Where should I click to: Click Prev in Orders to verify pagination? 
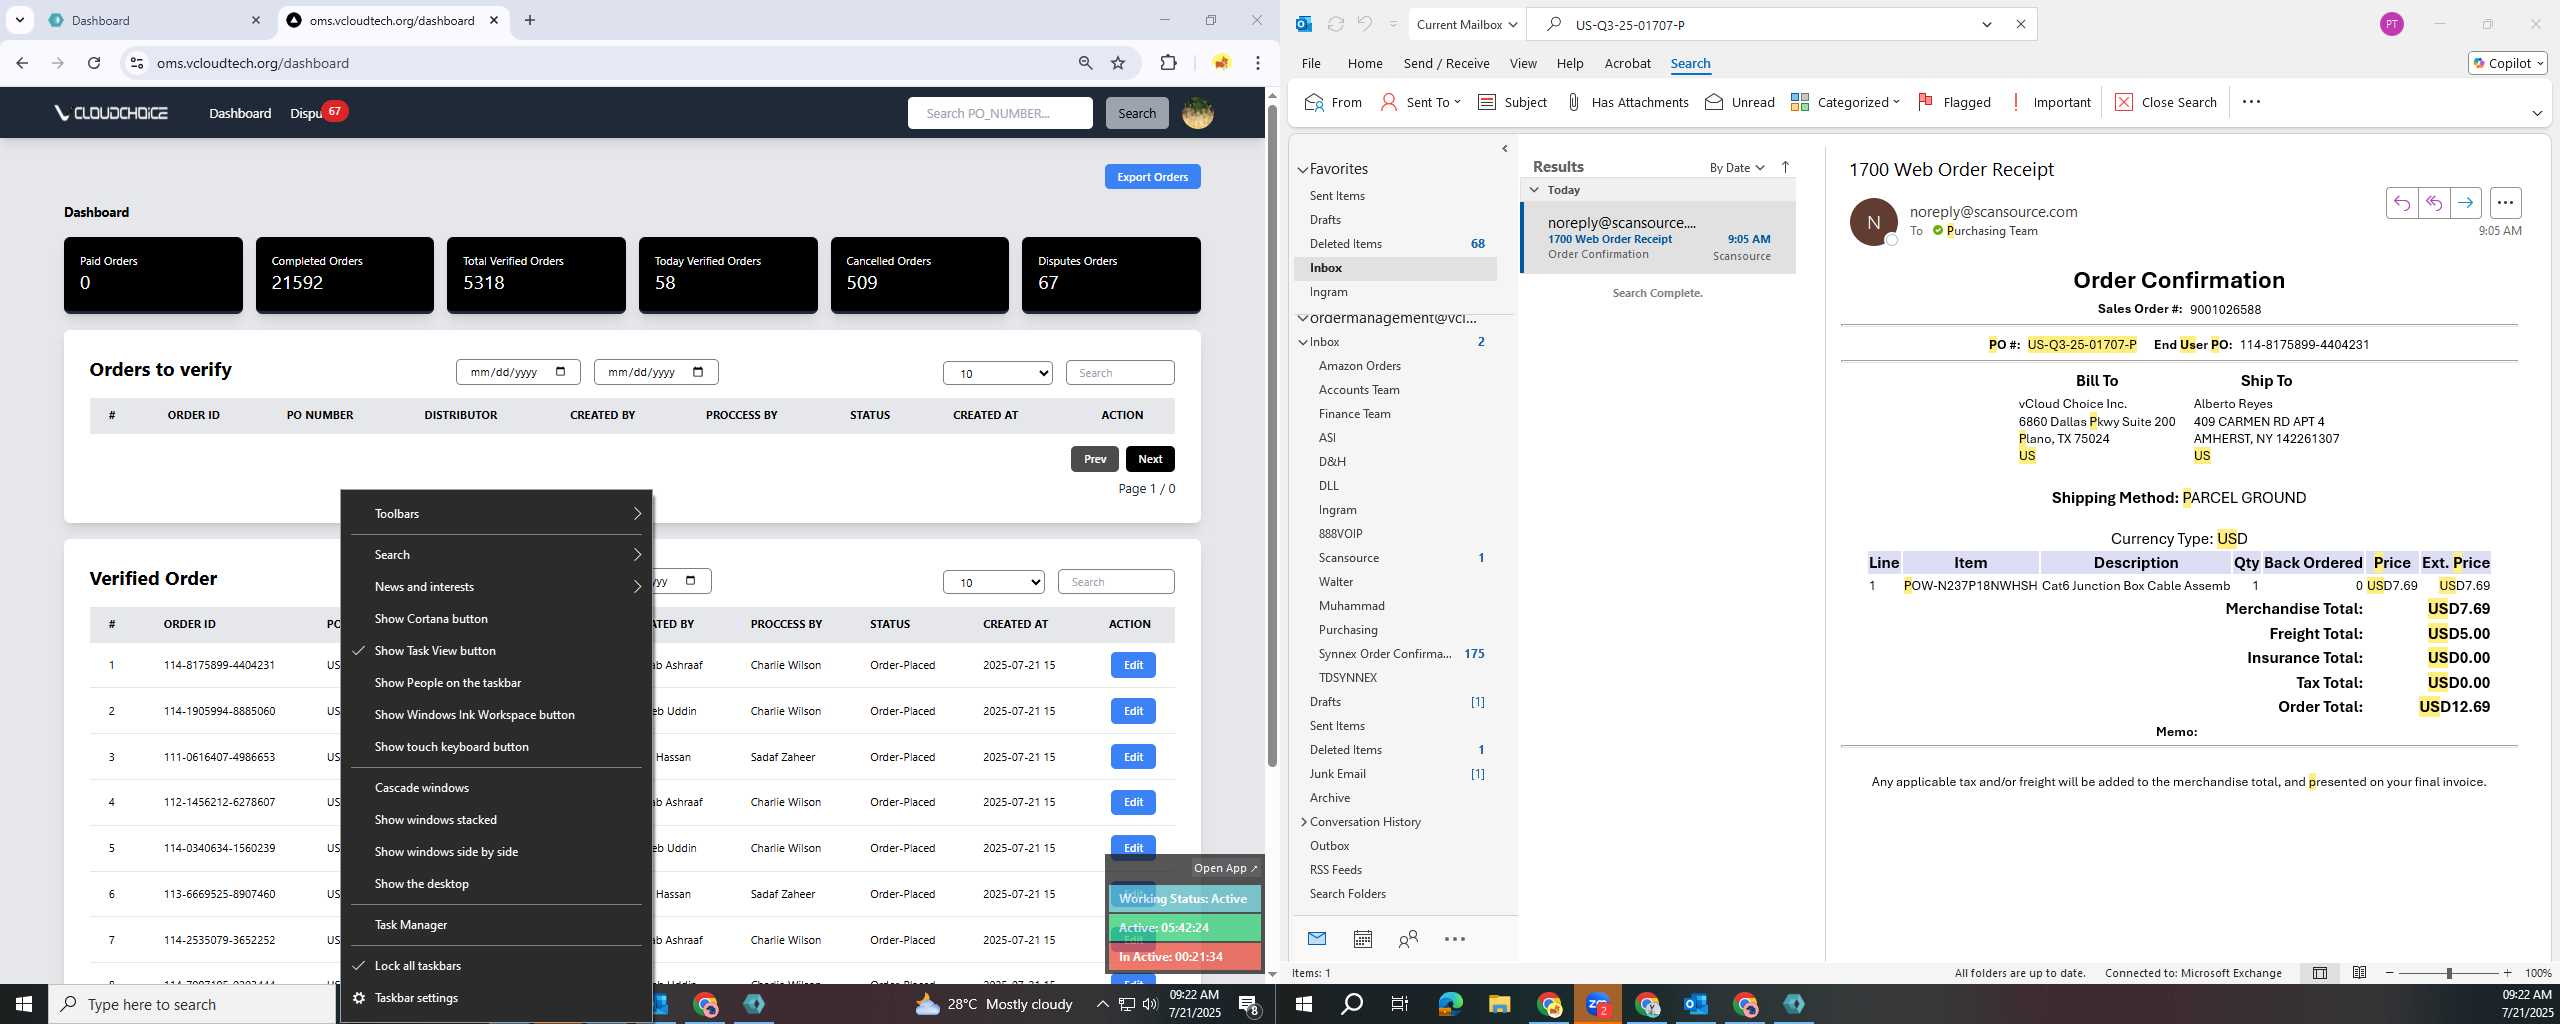coord(1095,458)
